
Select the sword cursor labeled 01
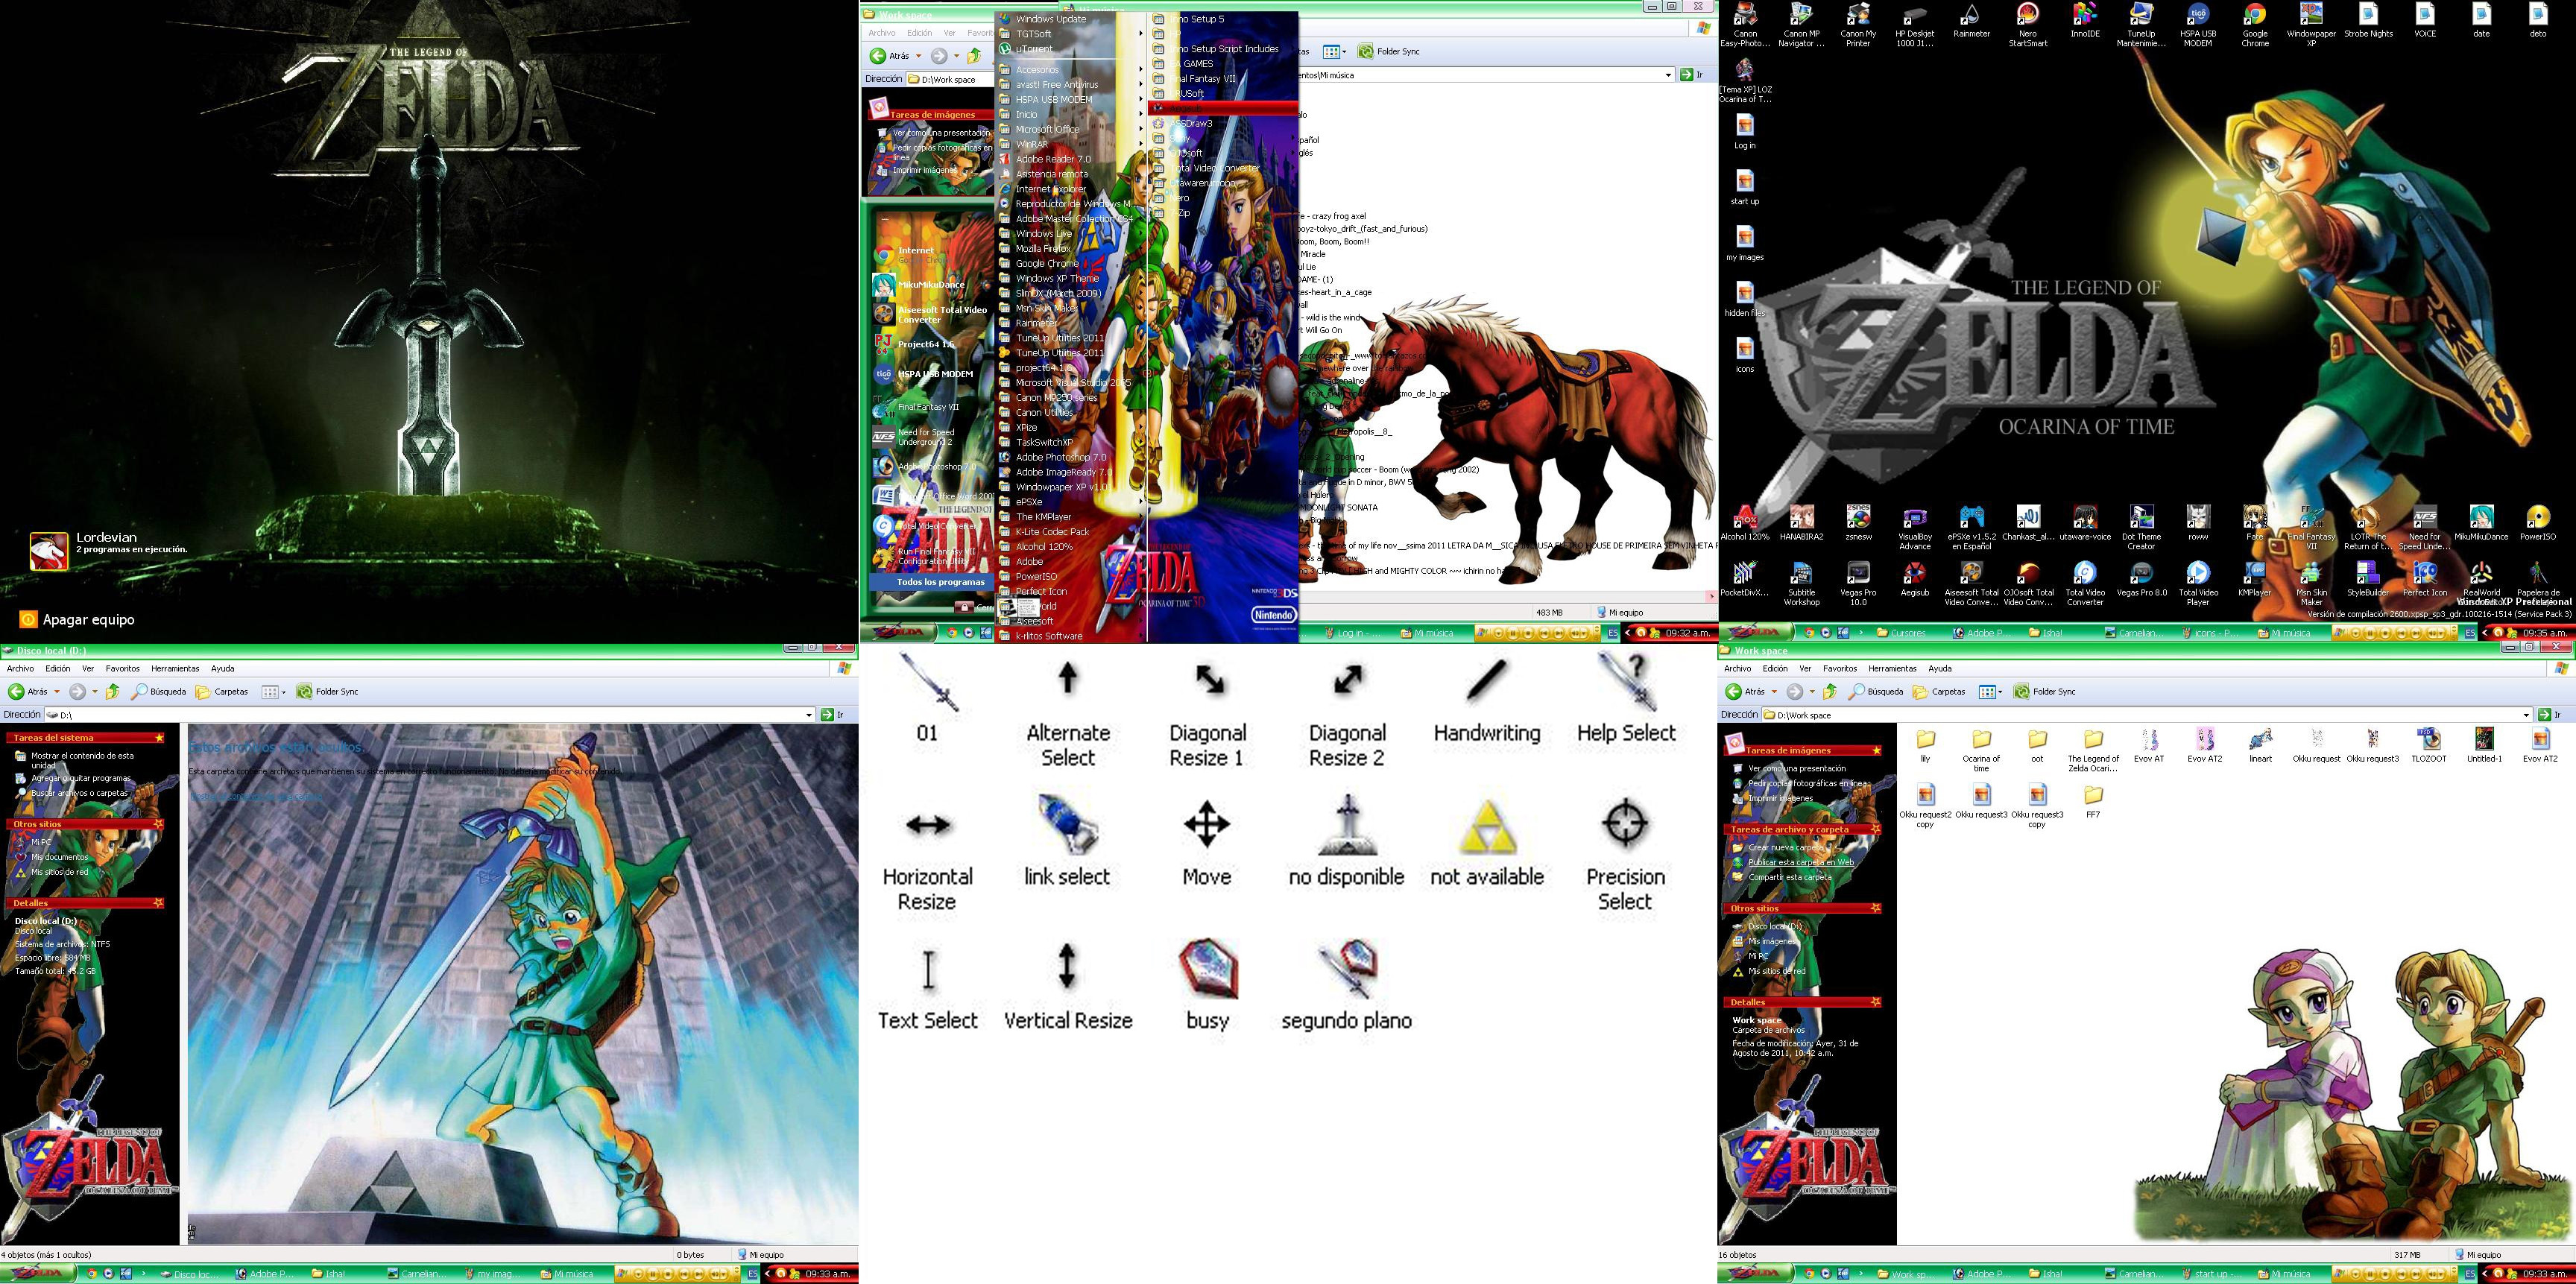tap(928, 697)
